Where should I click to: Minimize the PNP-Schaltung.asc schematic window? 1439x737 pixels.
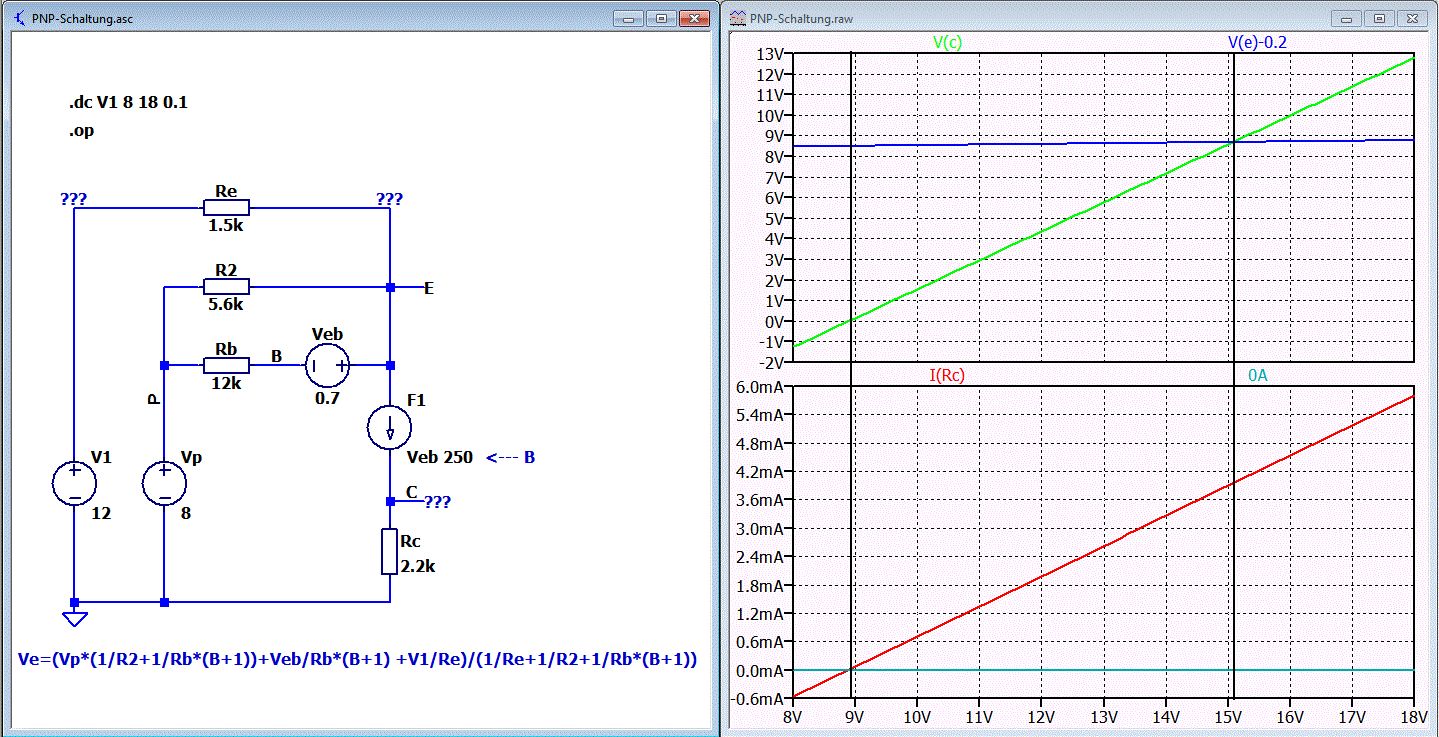[x=629, y=18]
